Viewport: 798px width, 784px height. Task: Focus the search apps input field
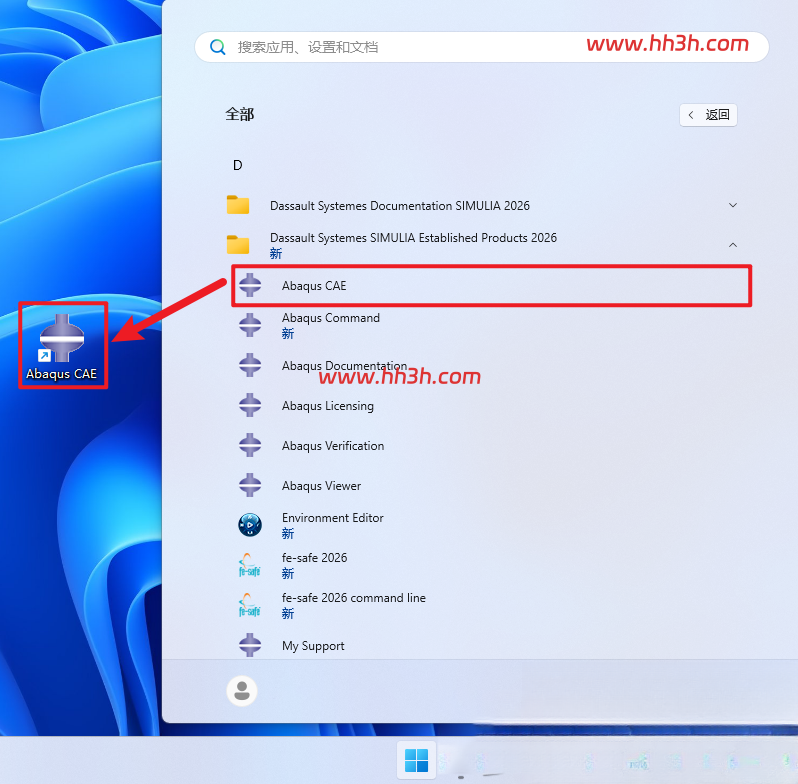click(x=481, y=47)
